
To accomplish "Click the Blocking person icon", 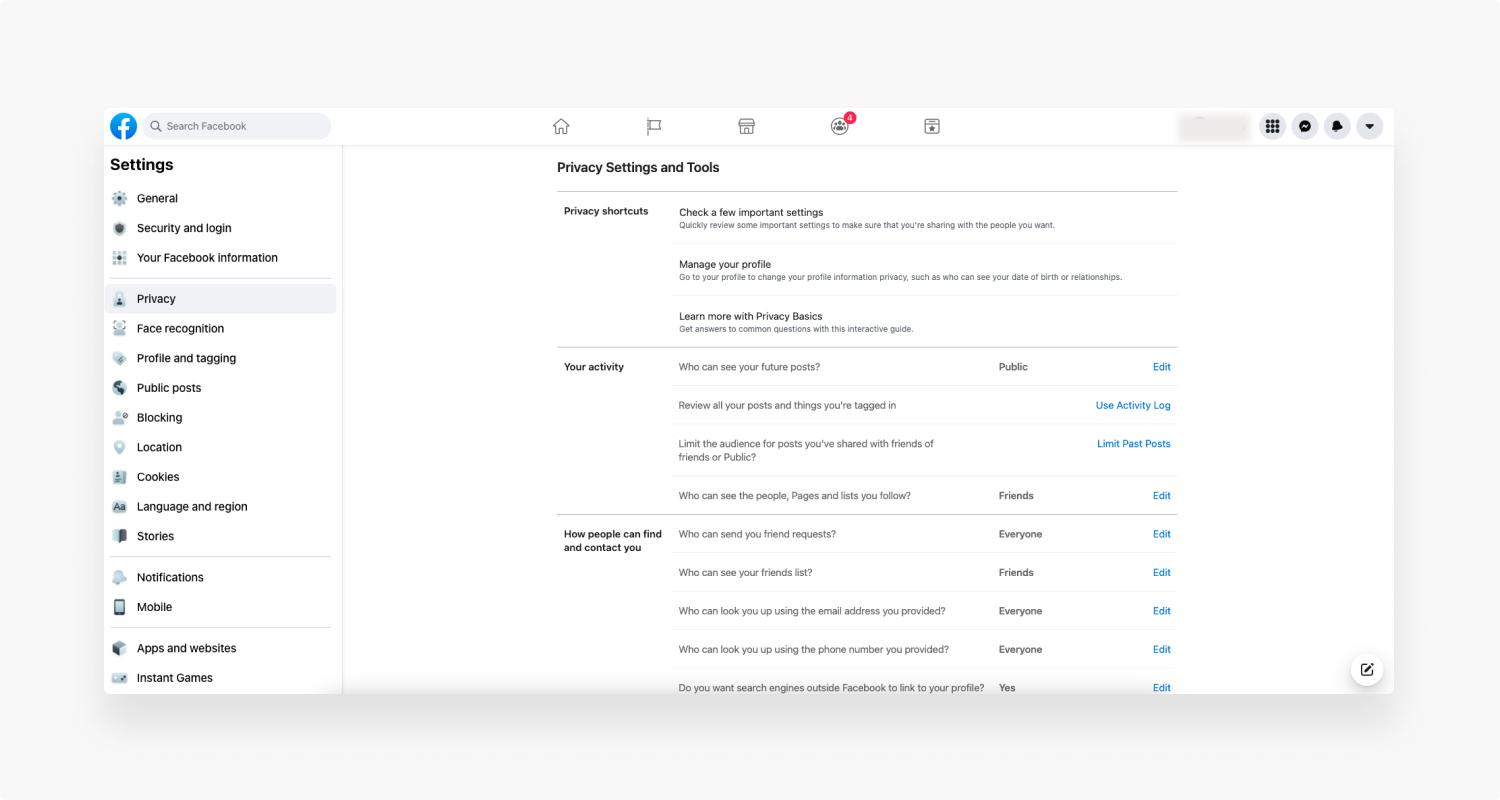I will point(120,417).
